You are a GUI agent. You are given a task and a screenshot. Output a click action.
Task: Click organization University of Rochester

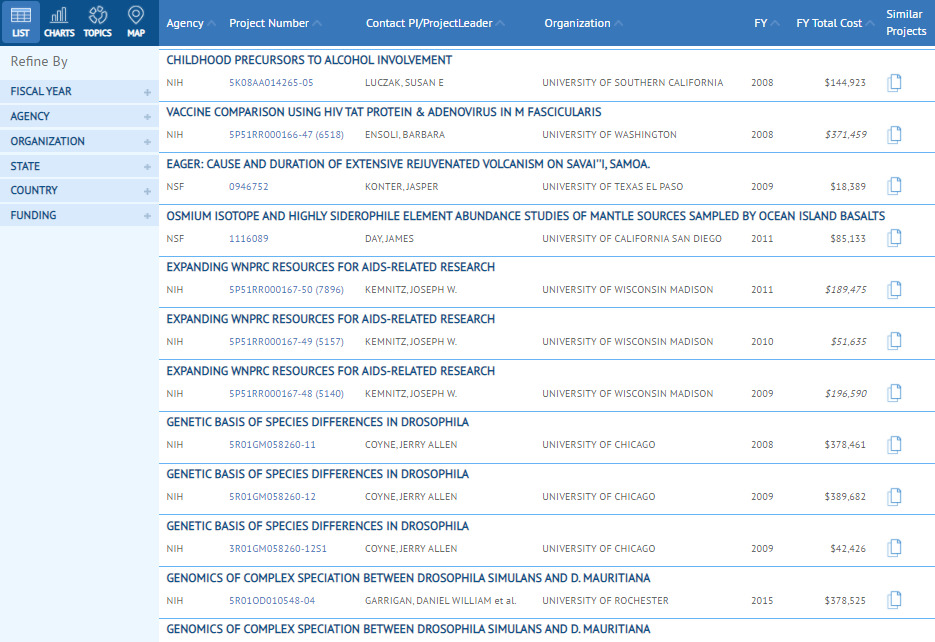[x=605, y=600]
